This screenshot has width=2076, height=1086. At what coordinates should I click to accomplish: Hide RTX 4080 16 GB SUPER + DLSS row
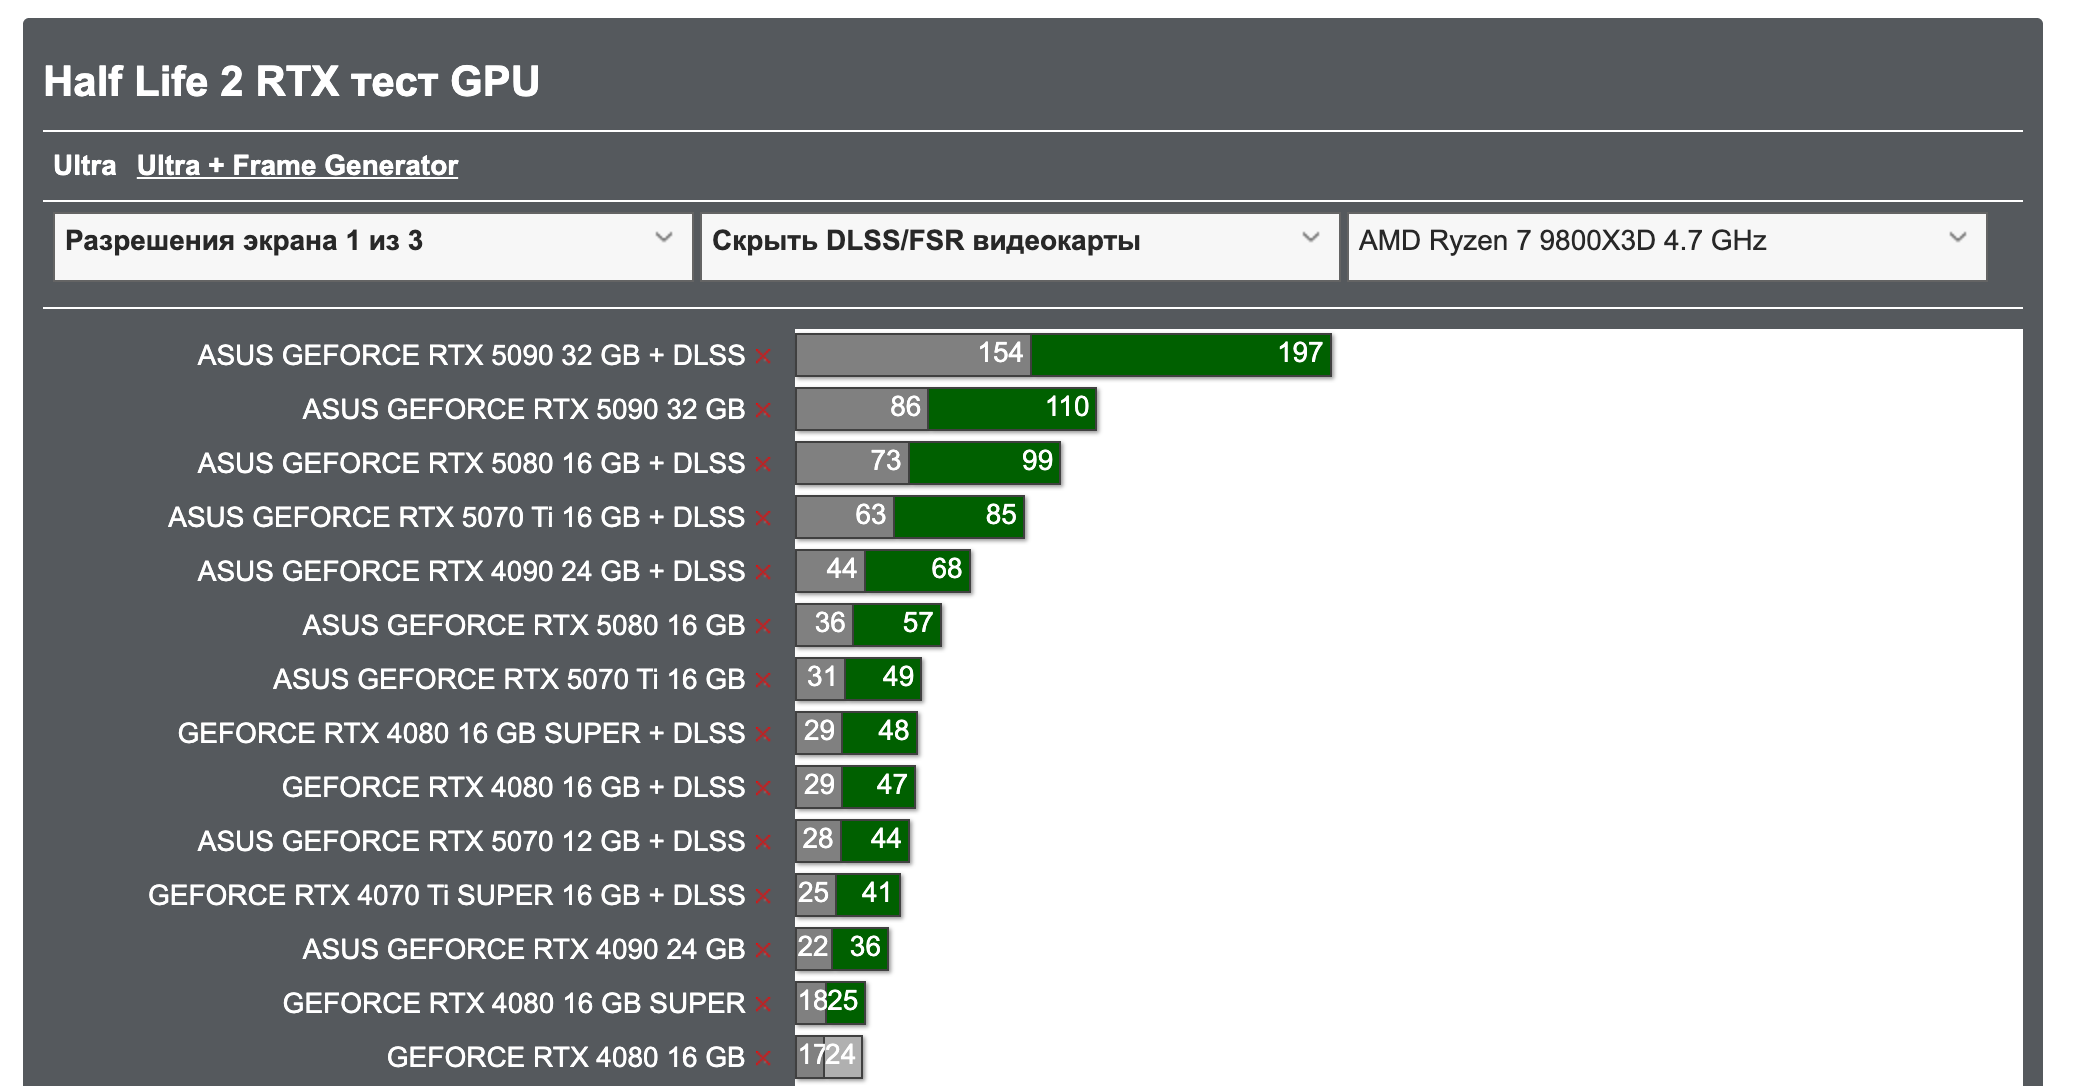click(x=763, y=735)
